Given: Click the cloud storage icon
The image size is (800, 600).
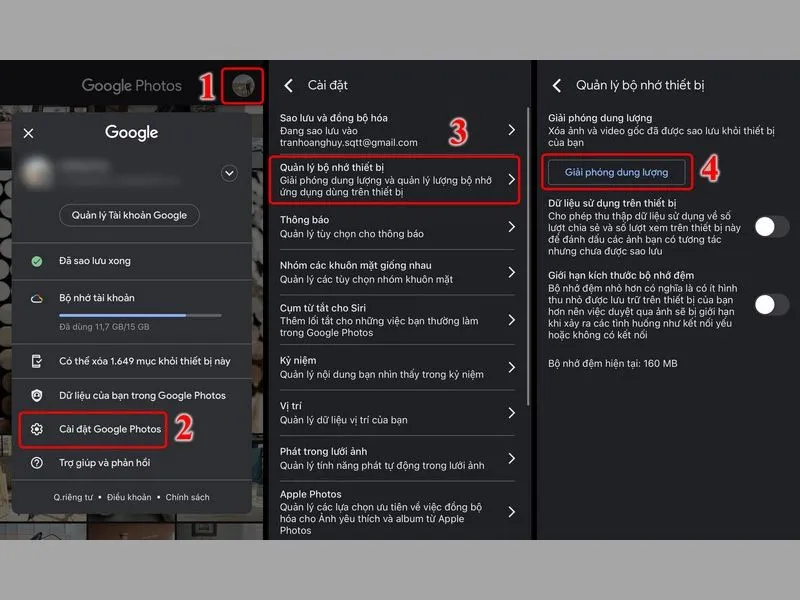Looking at the screenshot, I should click(37, 298).
